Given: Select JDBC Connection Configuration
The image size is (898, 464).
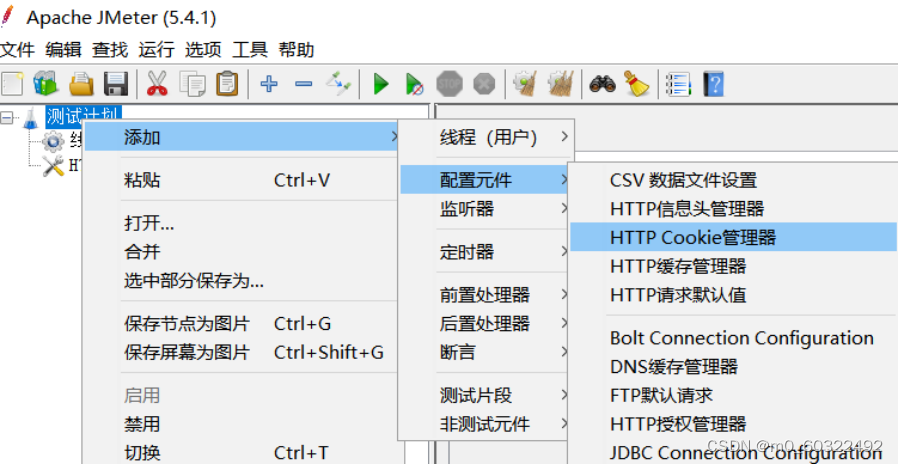Looking at the screenshot, I should 733,453.
